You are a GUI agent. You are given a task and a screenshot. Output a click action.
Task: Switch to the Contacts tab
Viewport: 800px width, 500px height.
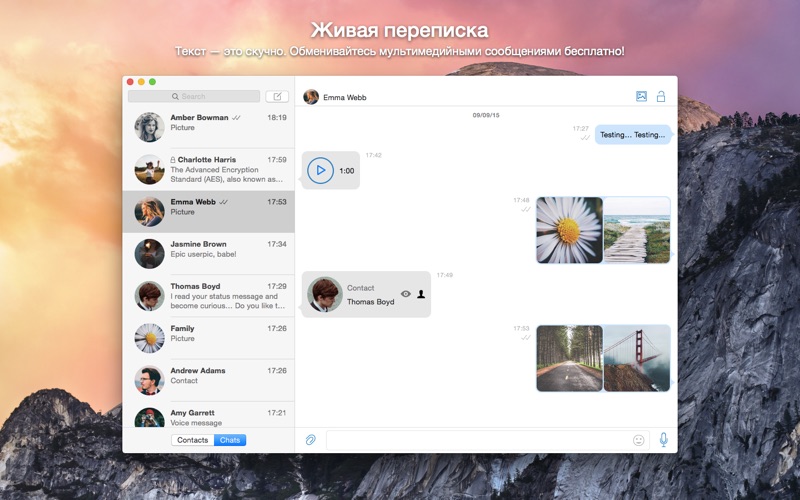coord(192,440)
